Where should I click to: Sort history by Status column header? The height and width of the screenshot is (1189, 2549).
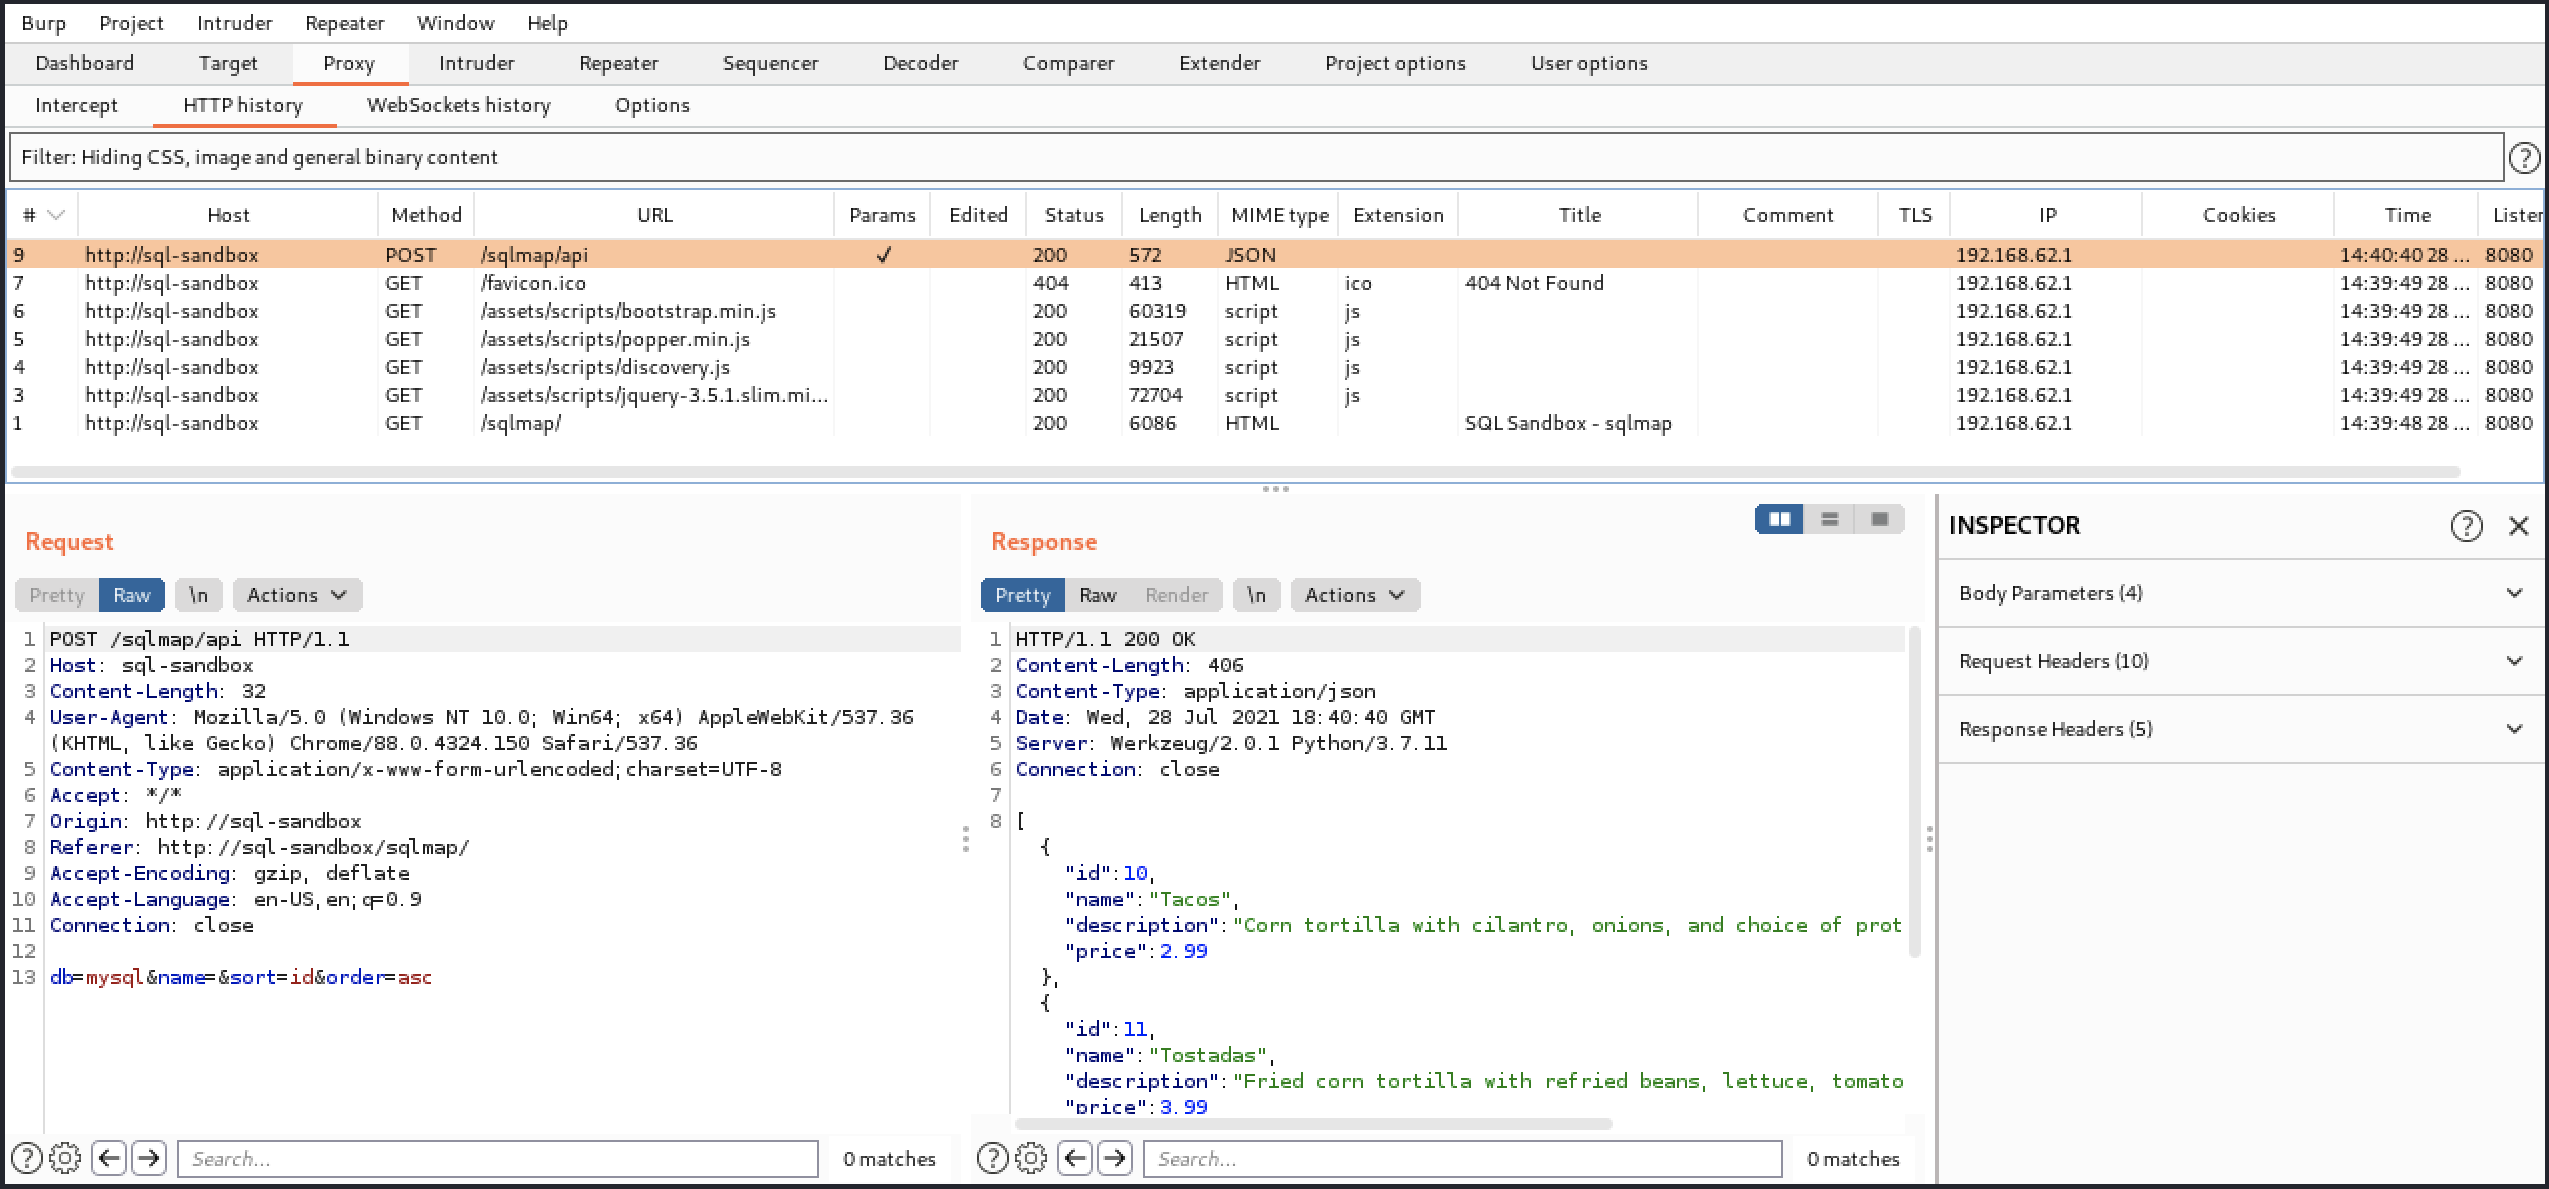coord(1074,215)
